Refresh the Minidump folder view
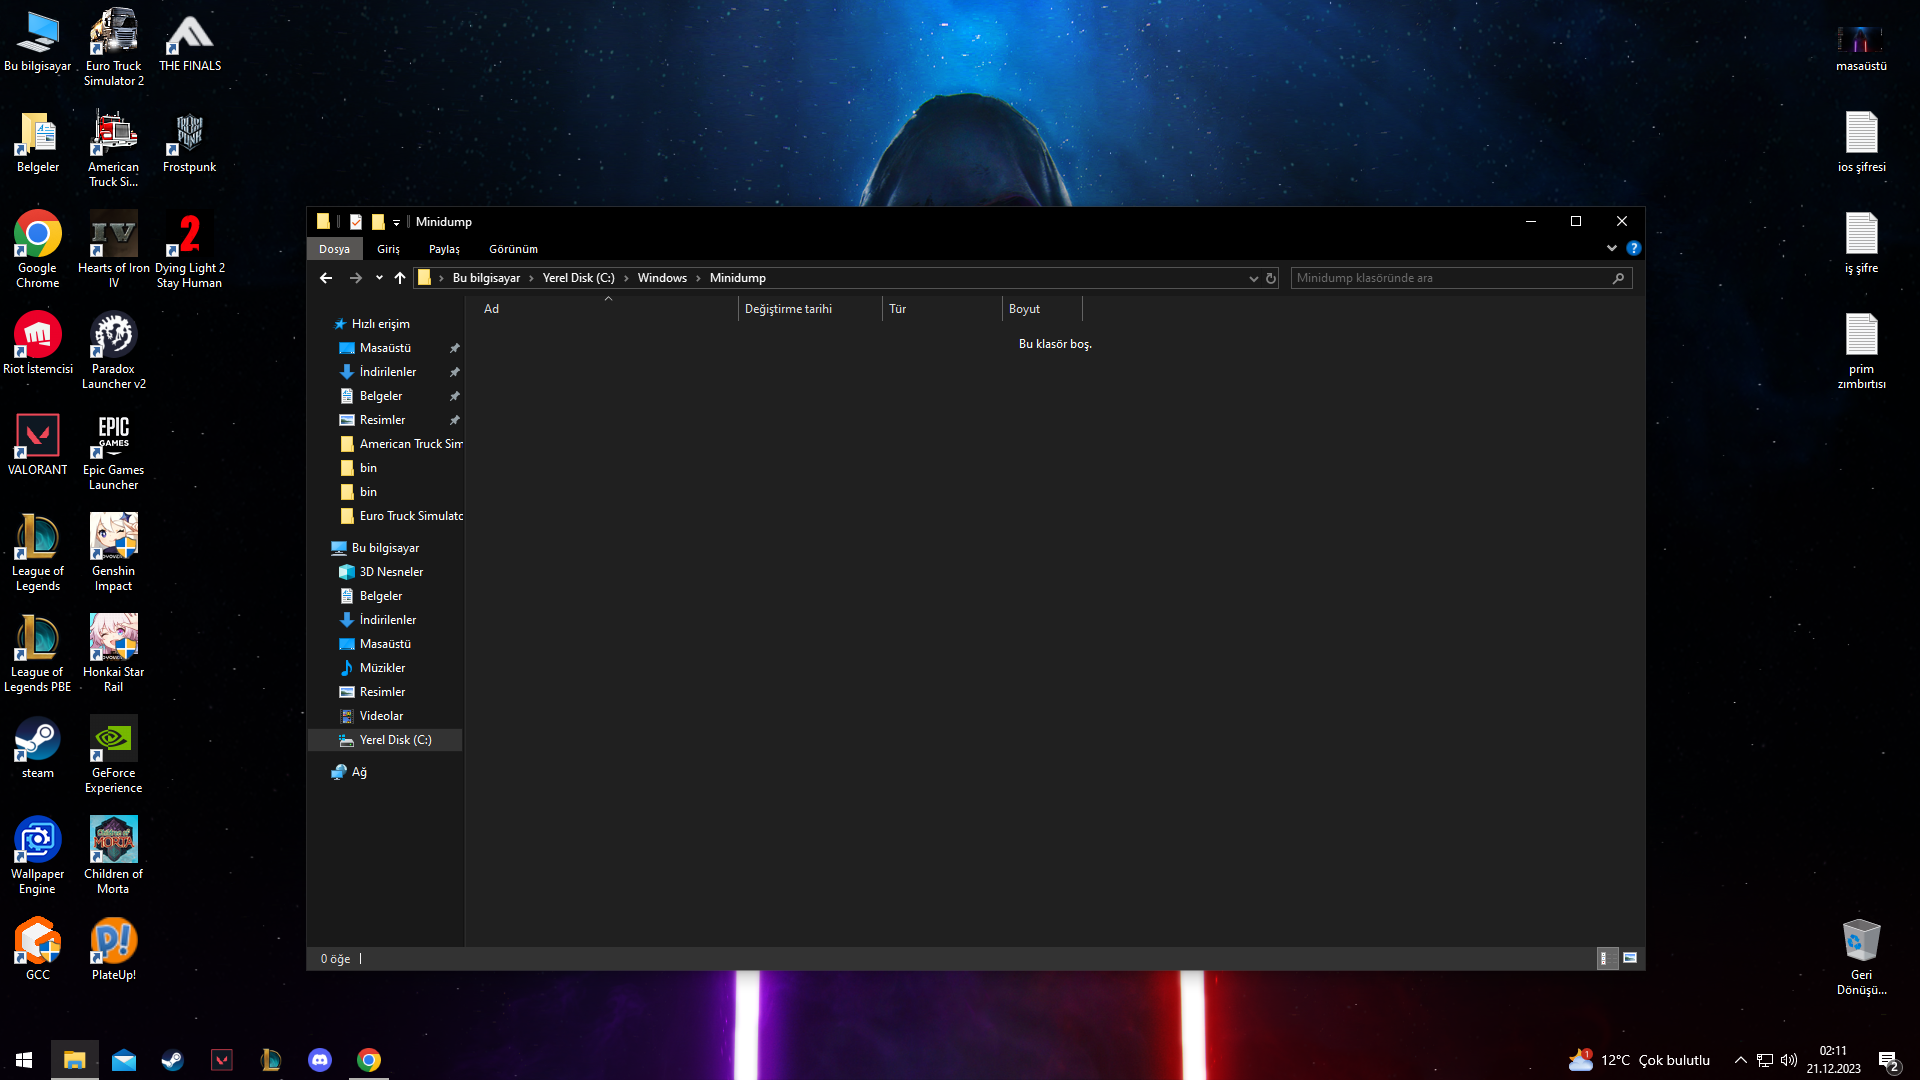The height and width of the screenshot is (1080, 1920). click(1271, 278)
